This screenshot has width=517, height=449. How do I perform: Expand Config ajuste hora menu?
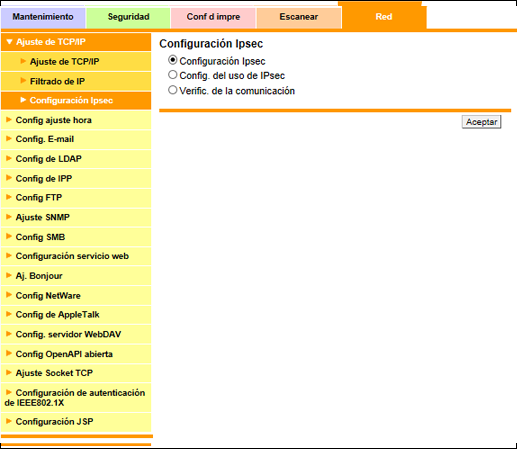76,120
